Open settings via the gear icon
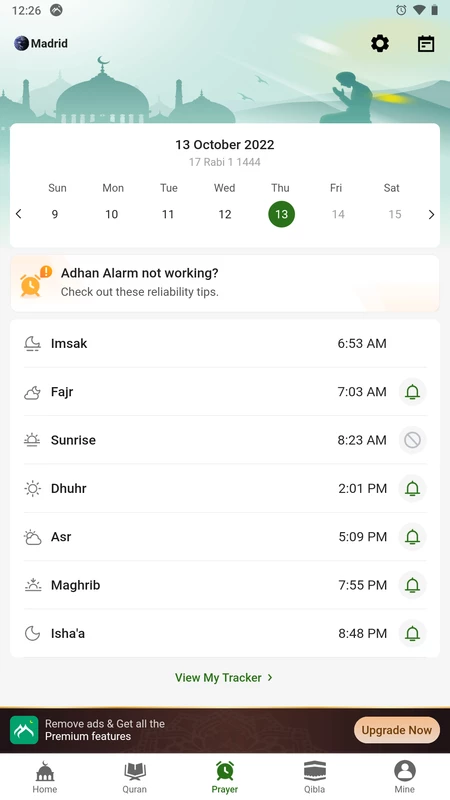 pos(380,44)
